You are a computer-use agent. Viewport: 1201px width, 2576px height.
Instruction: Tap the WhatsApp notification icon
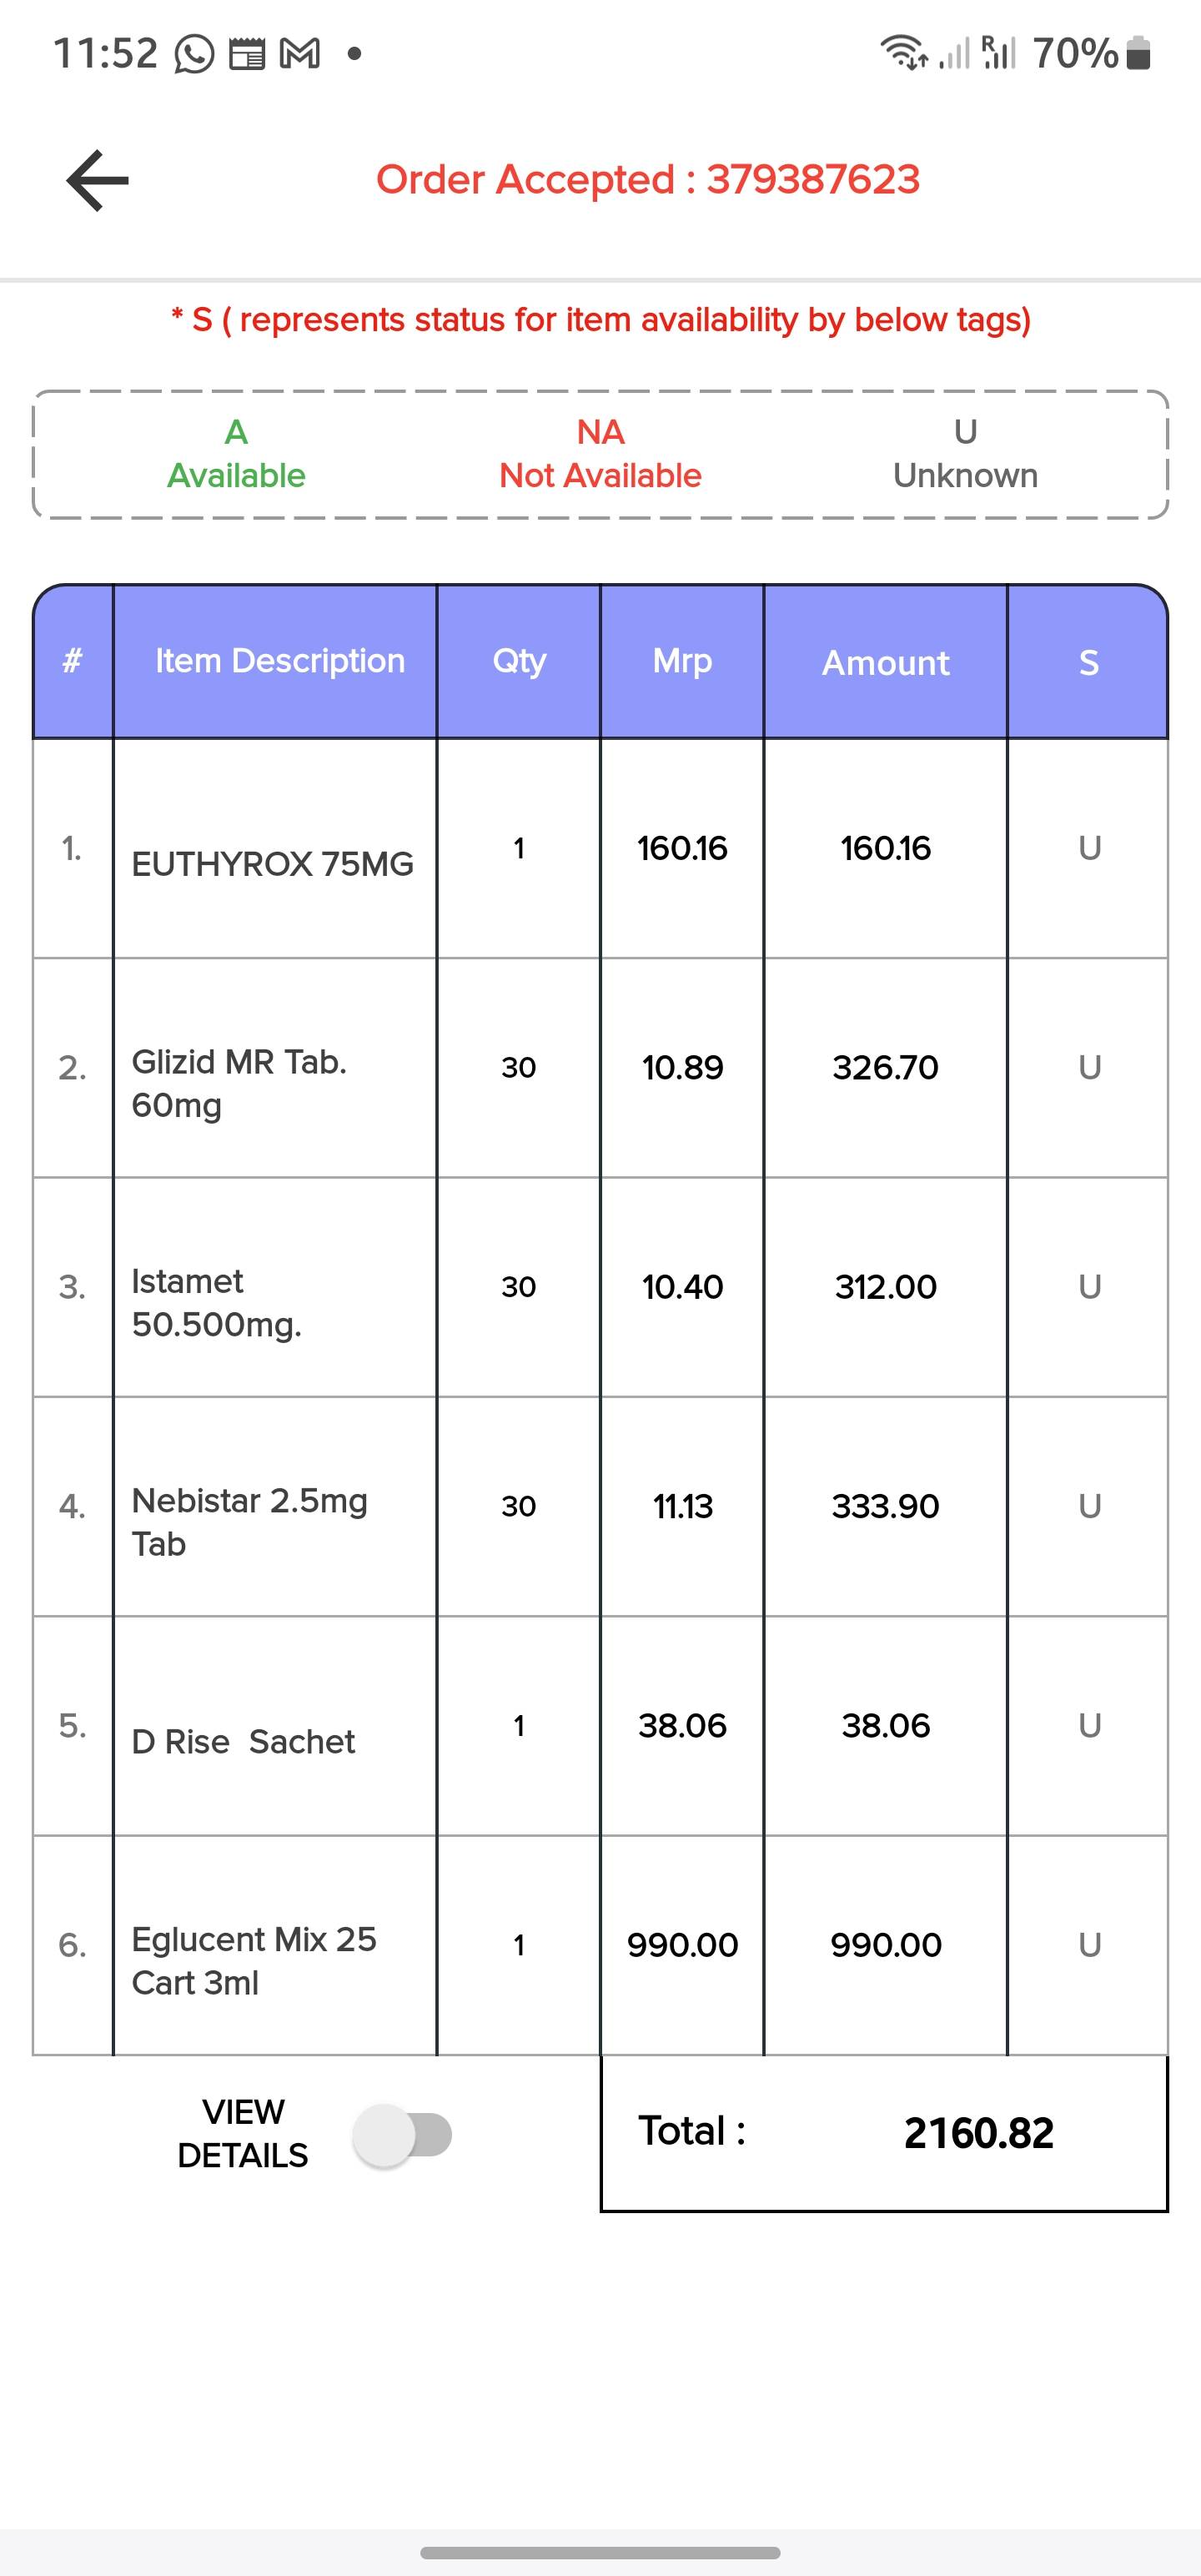(194, 54)
